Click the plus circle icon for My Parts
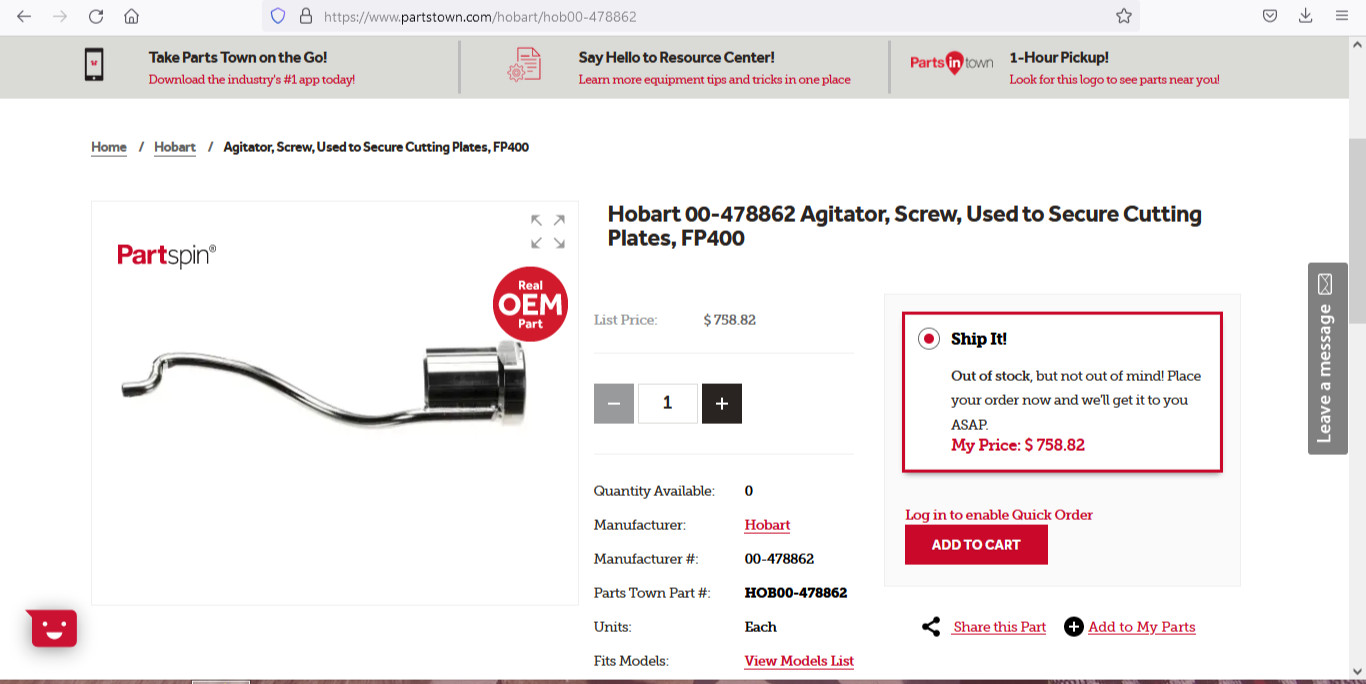This screenshot has height=684, width=1366. click(1073, 627)
